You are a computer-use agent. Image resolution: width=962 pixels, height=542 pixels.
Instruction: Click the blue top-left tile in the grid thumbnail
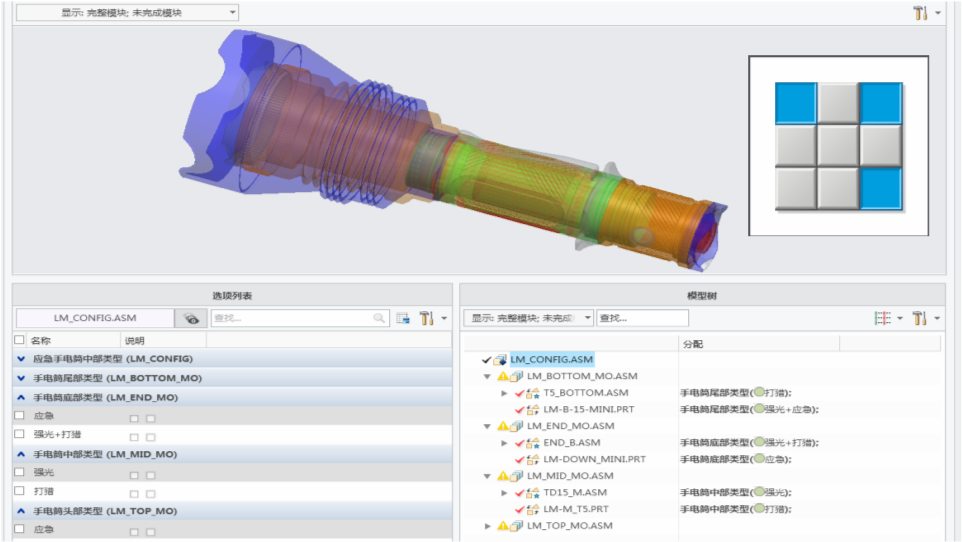coord(796,103)
